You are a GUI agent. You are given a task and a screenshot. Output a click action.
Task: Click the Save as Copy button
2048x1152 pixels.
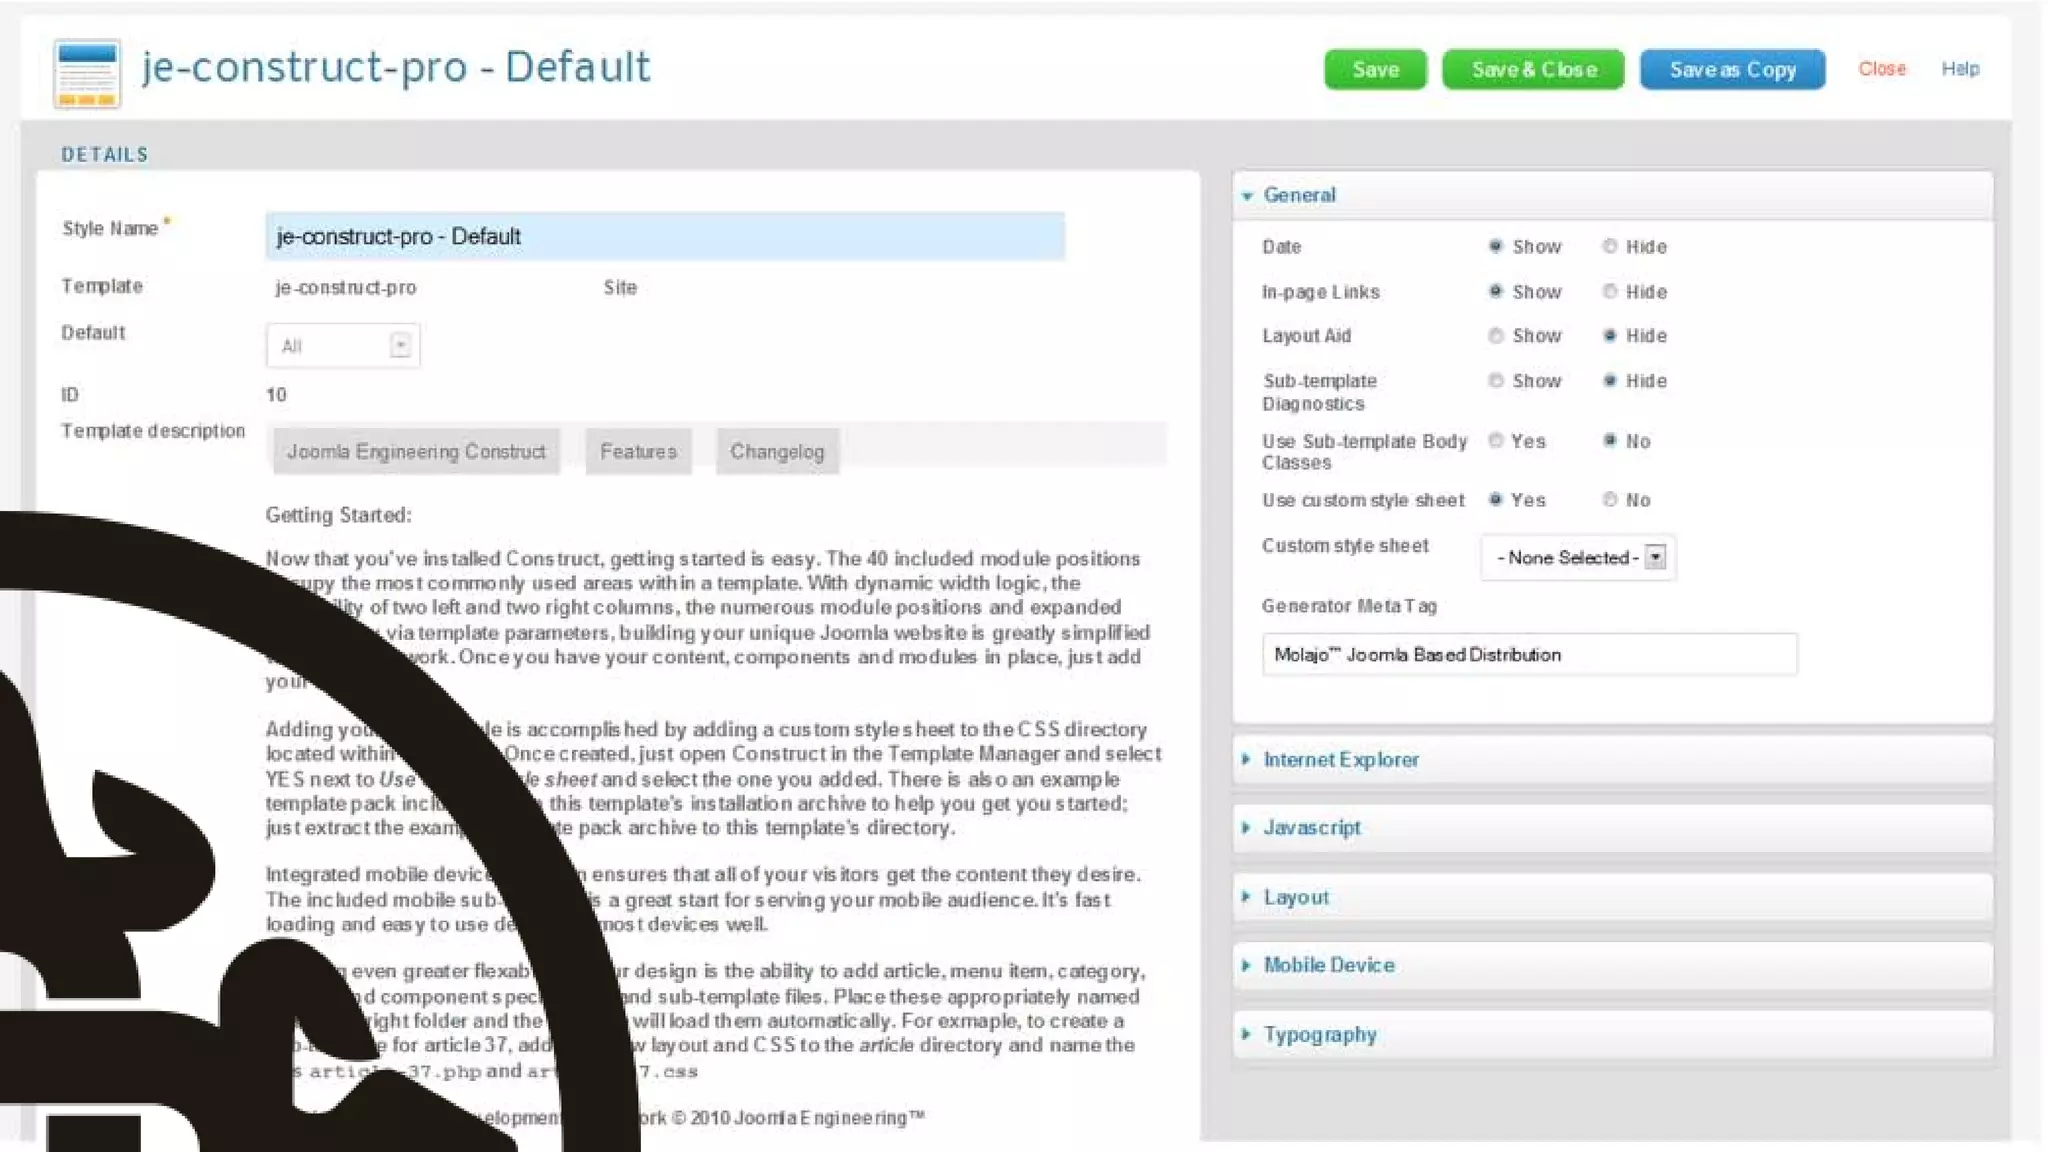[1732, 70]
